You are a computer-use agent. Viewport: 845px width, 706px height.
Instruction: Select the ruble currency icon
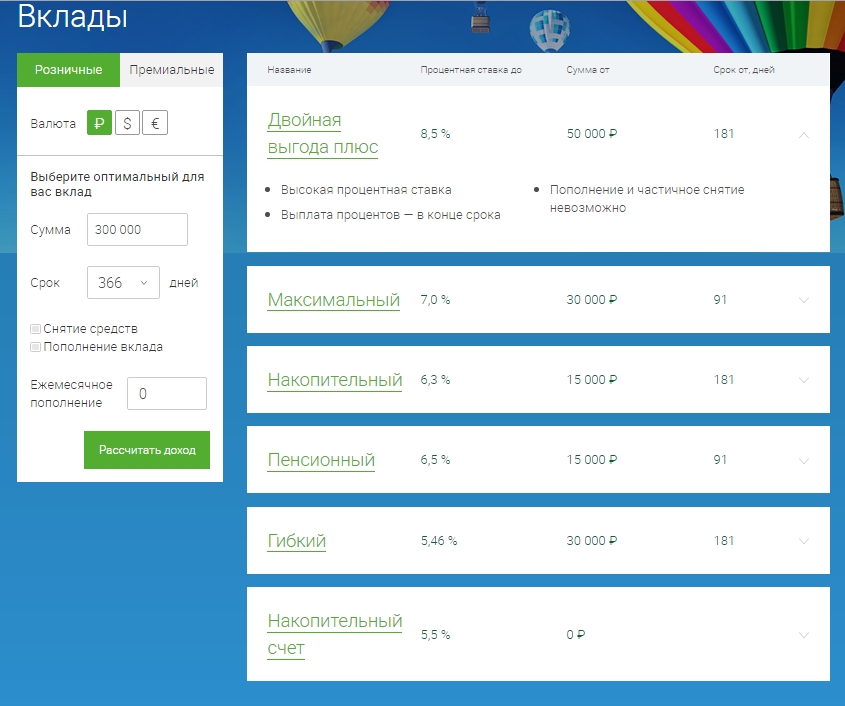(99, 123)
